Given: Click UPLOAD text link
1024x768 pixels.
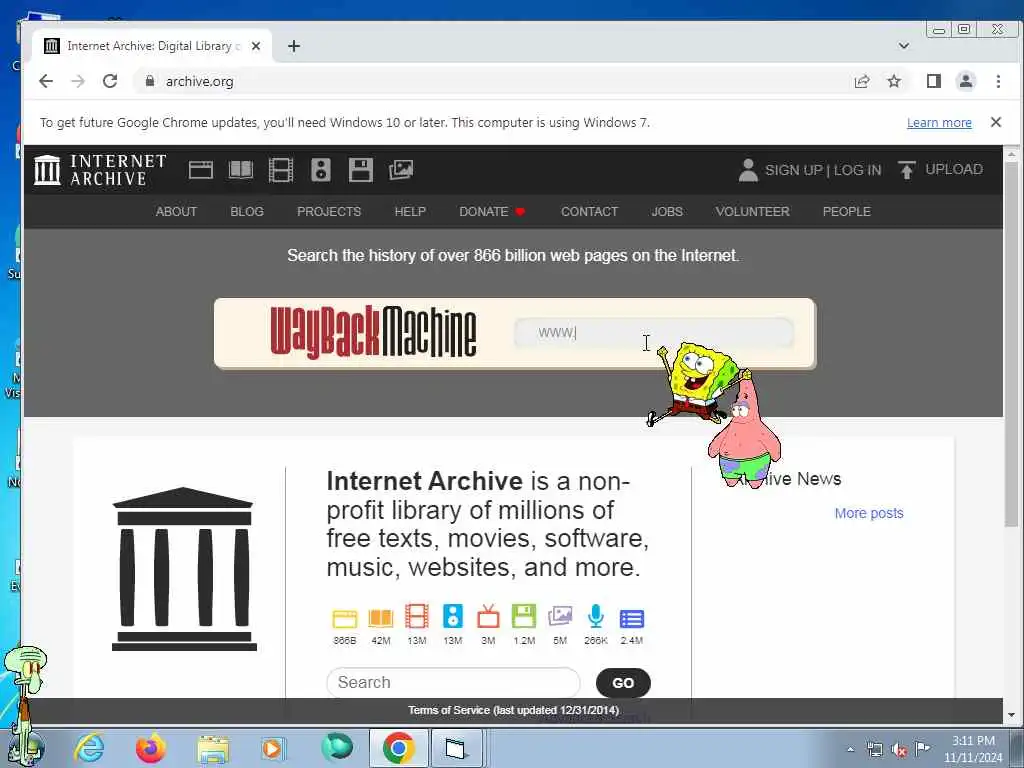Looking at the screenshot, I should pyautogui.click(x=953, y=169).
